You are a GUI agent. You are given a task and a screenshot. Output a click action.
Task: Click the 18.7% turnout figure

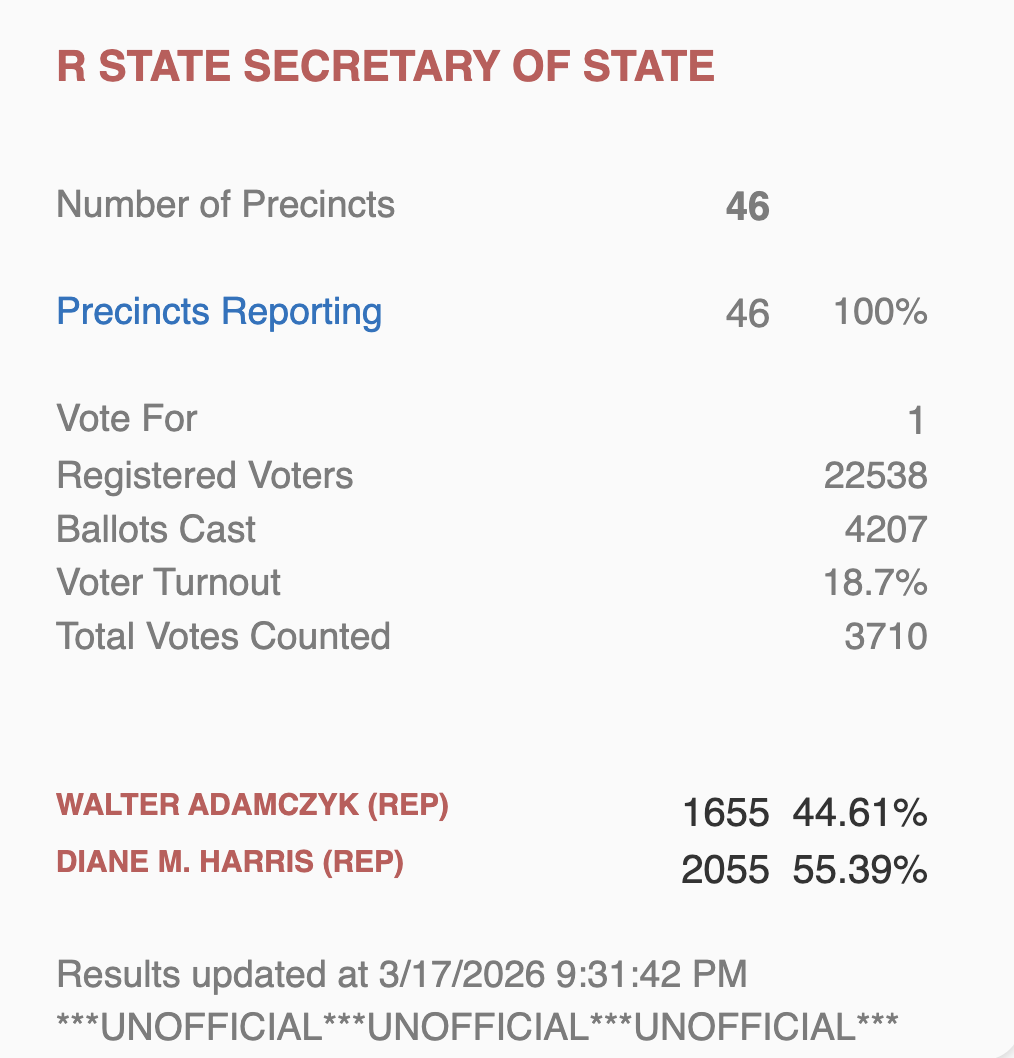point(875,582)
